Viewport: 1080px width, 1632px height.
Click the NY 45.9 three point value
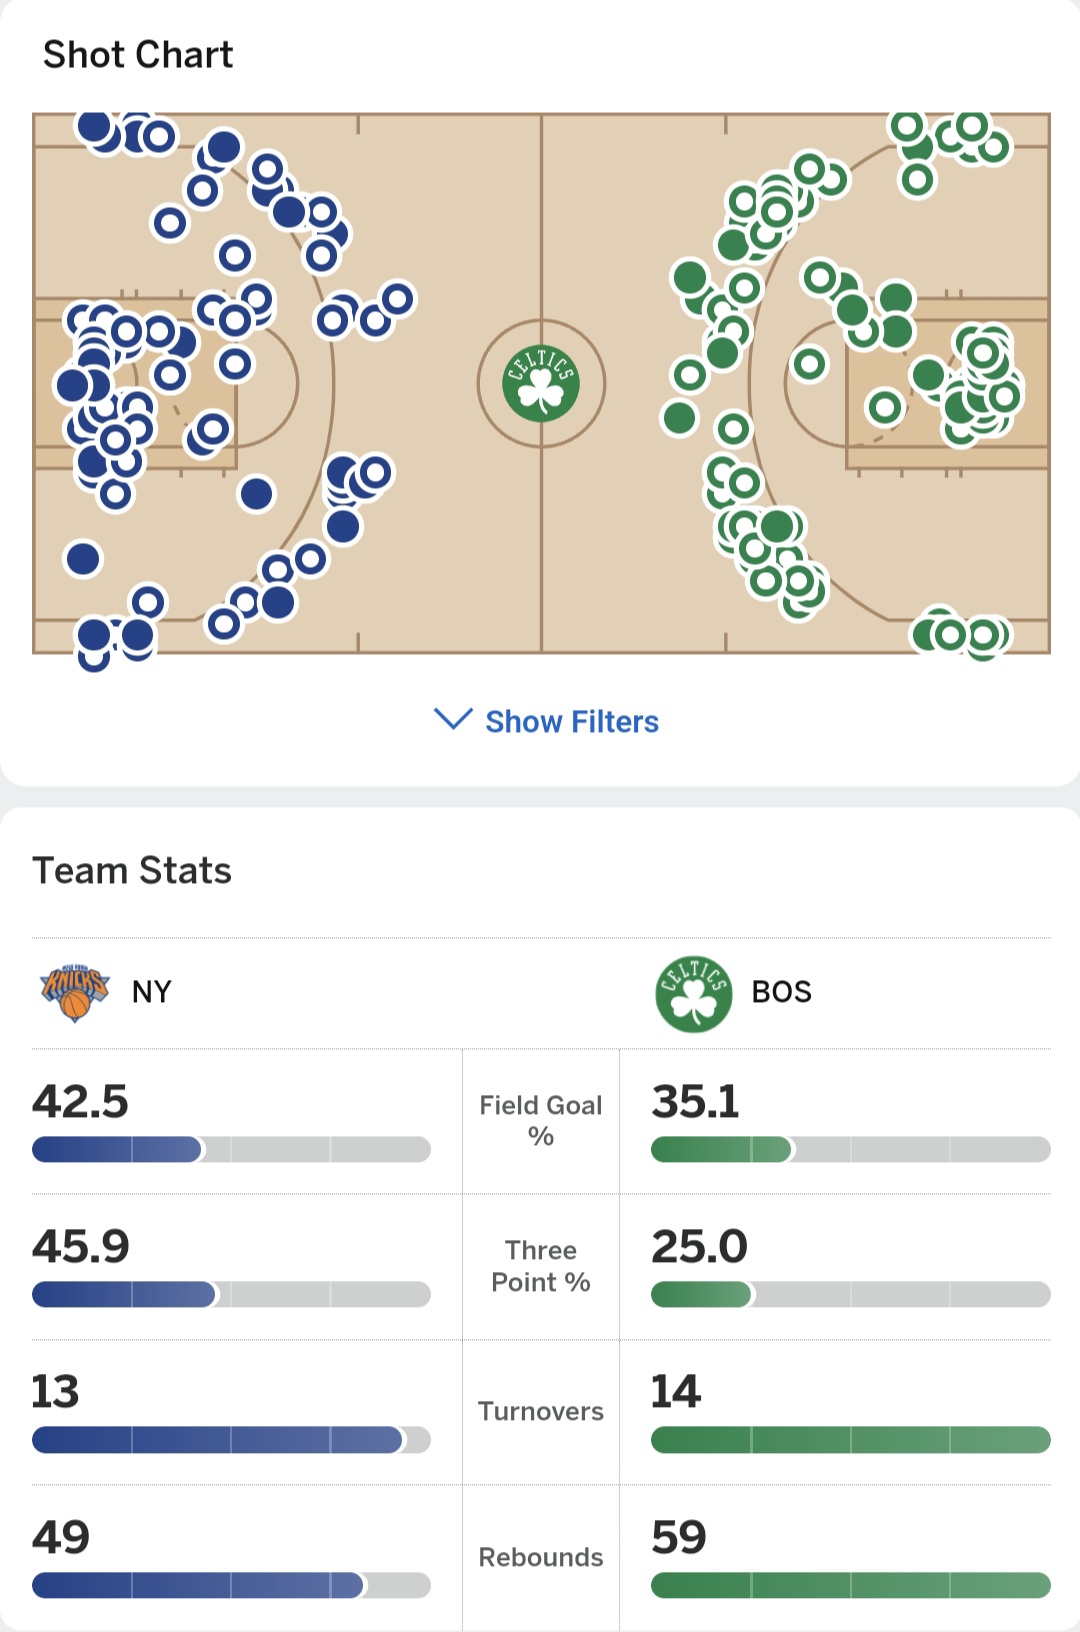coord(81,1247)
